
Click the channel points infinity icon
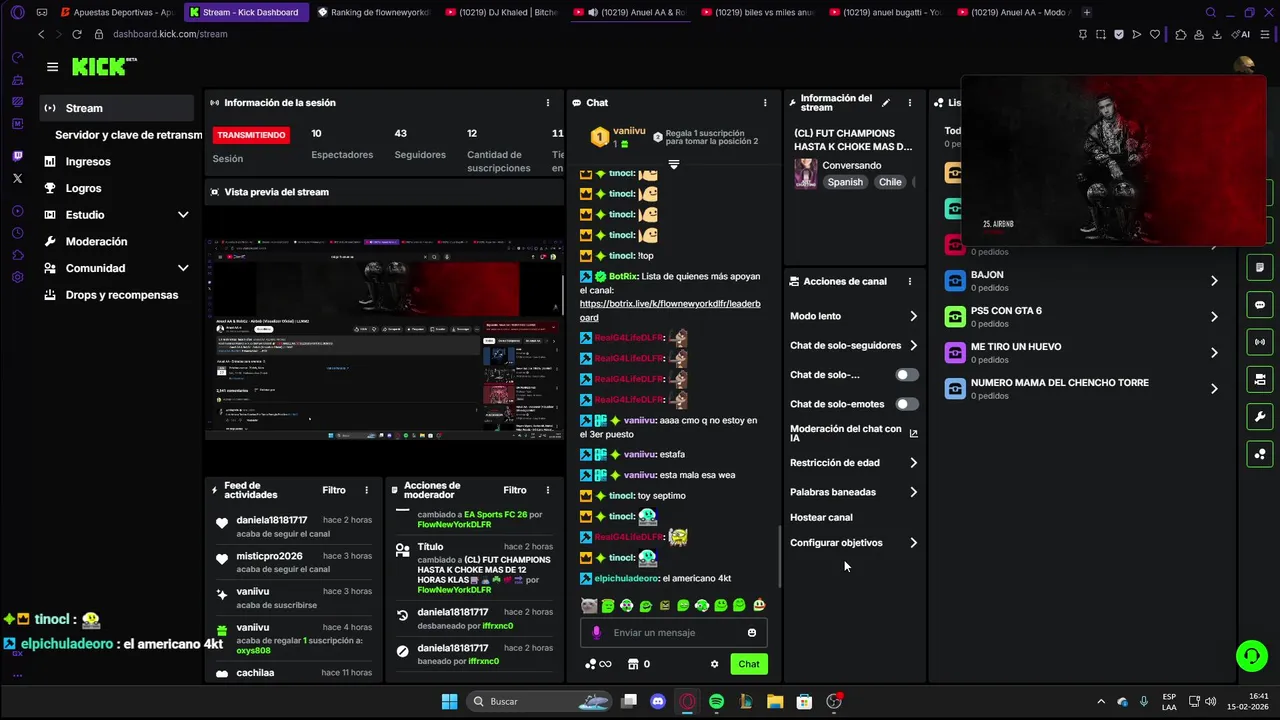(598, 664)
